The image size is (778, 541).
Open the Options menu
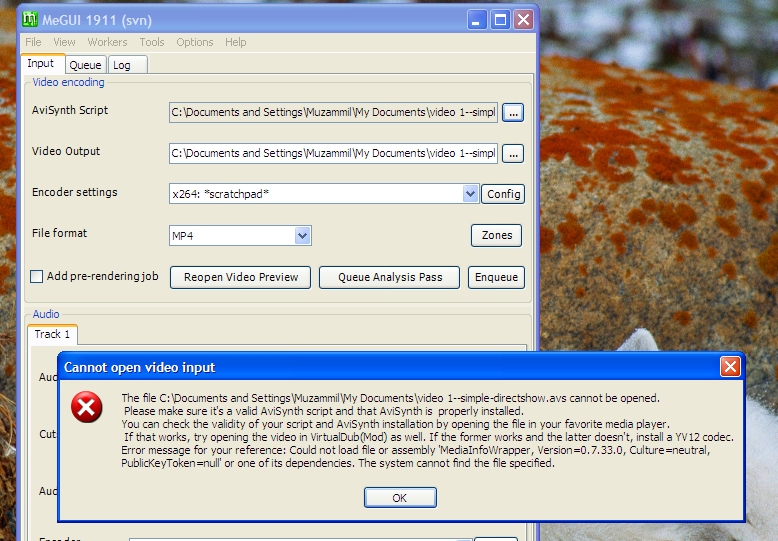194,42
